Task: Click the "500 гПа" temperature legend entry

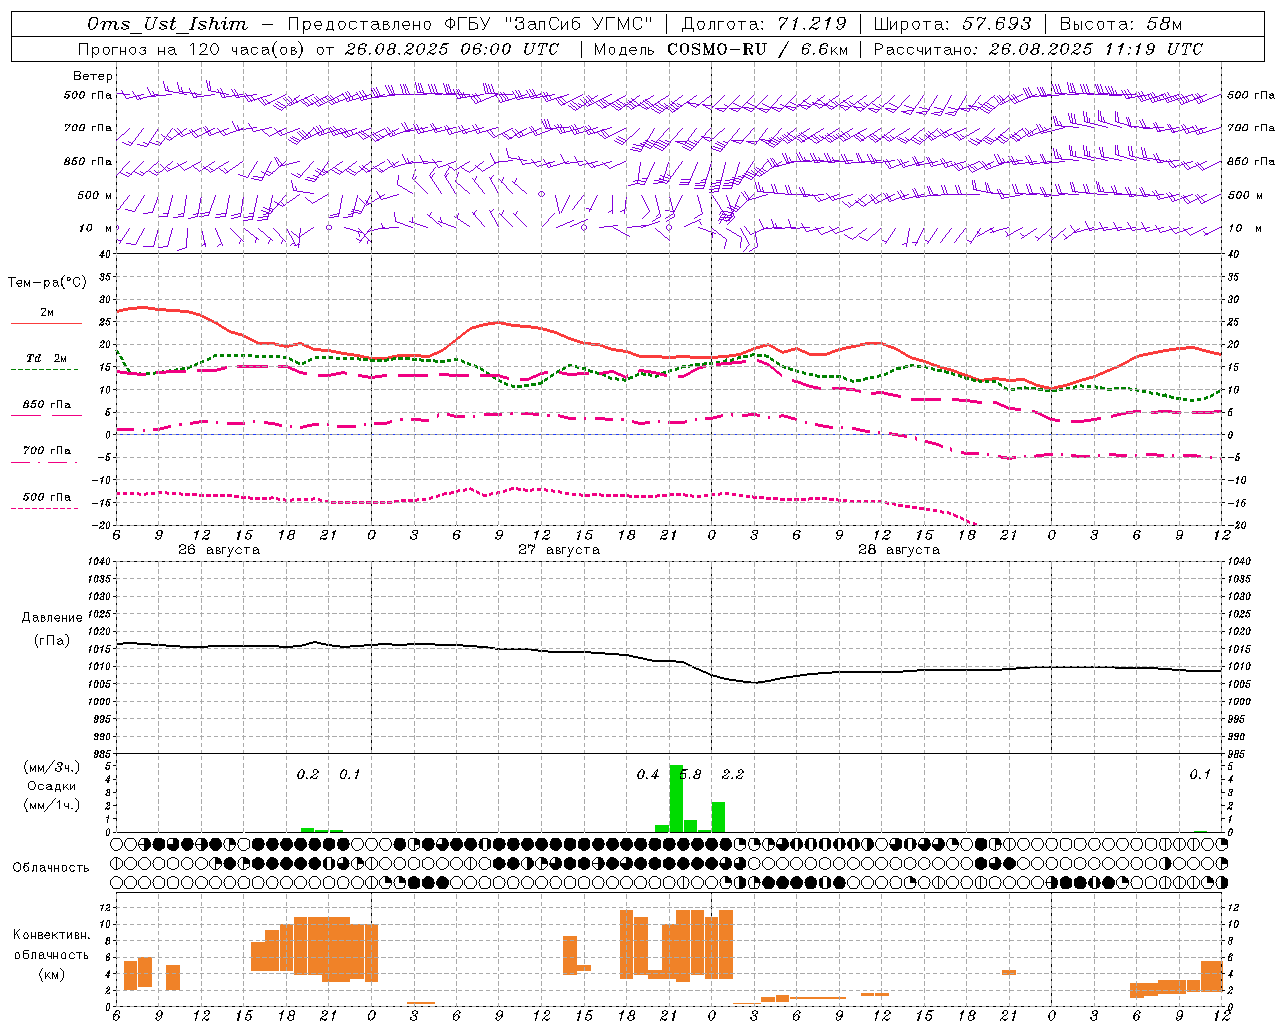Action: click(x=47, y=497)
